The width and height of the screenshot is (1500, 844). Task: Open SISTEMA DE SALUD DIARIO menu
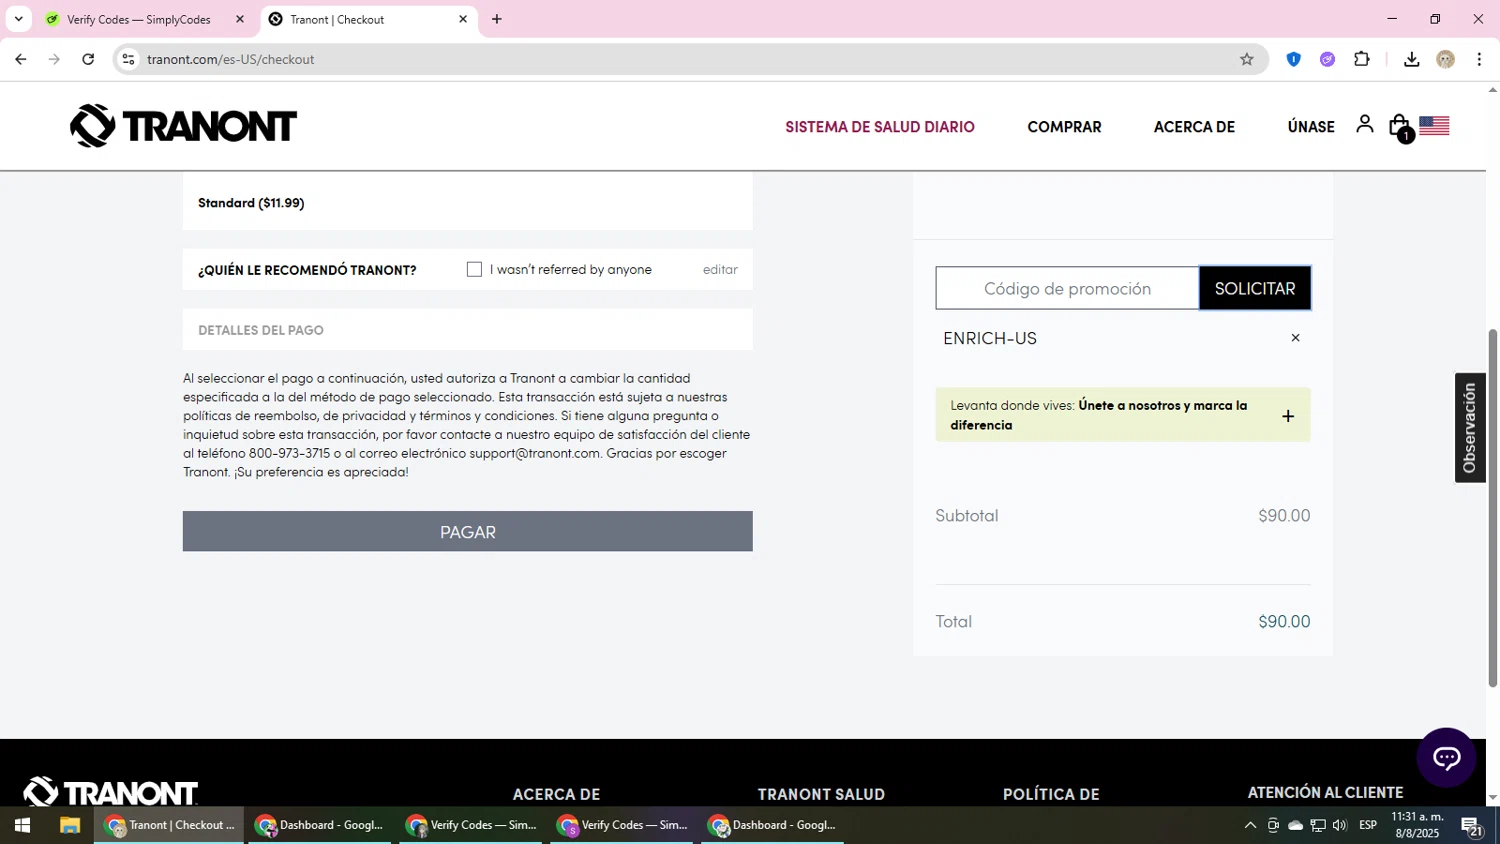[880, 127]
